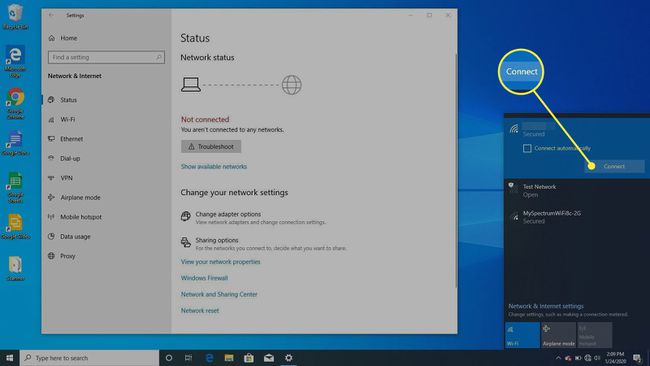Image resolution: width=650 pixels, height=366 pixels.
Task: Tick the Connect automatically checkbox
Action: [527, 148]
